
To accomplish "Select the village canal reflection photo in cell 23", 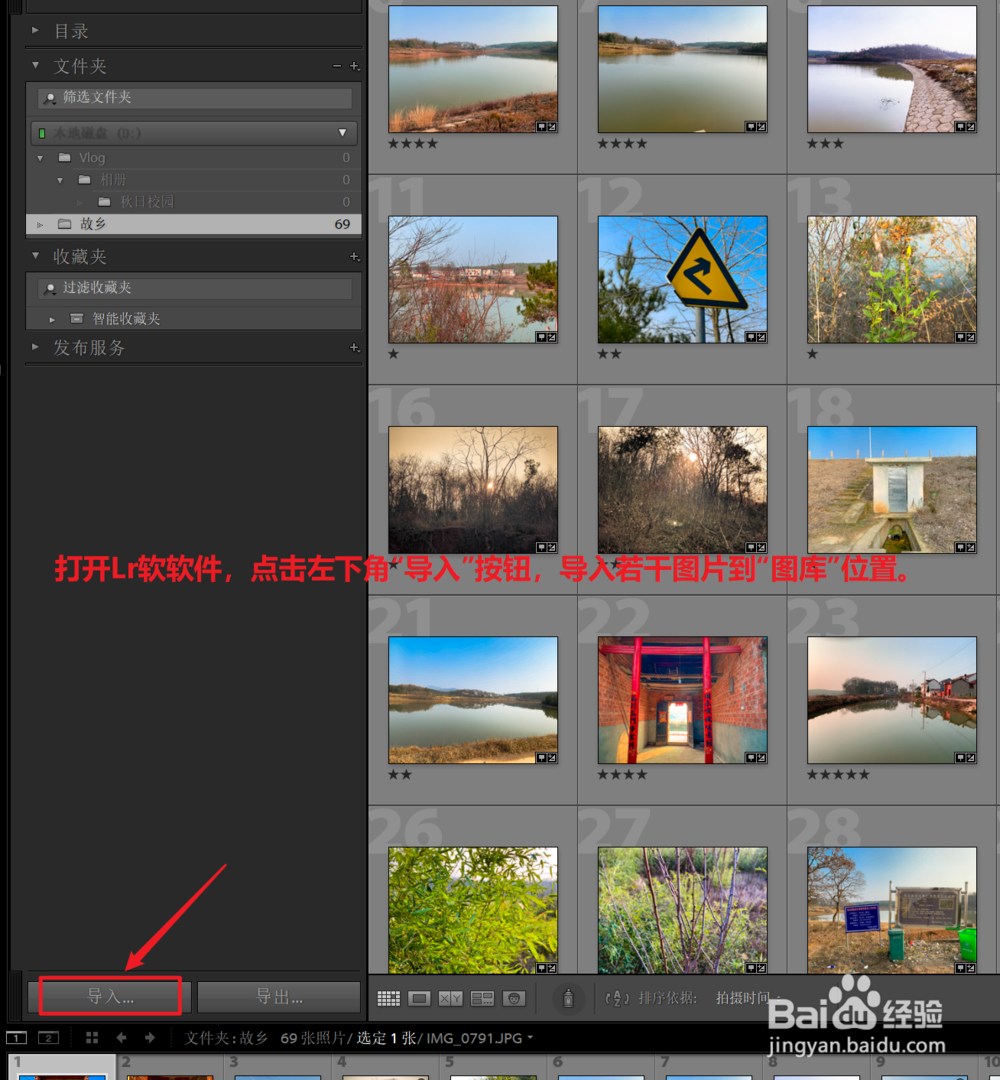I will (892, 700).
